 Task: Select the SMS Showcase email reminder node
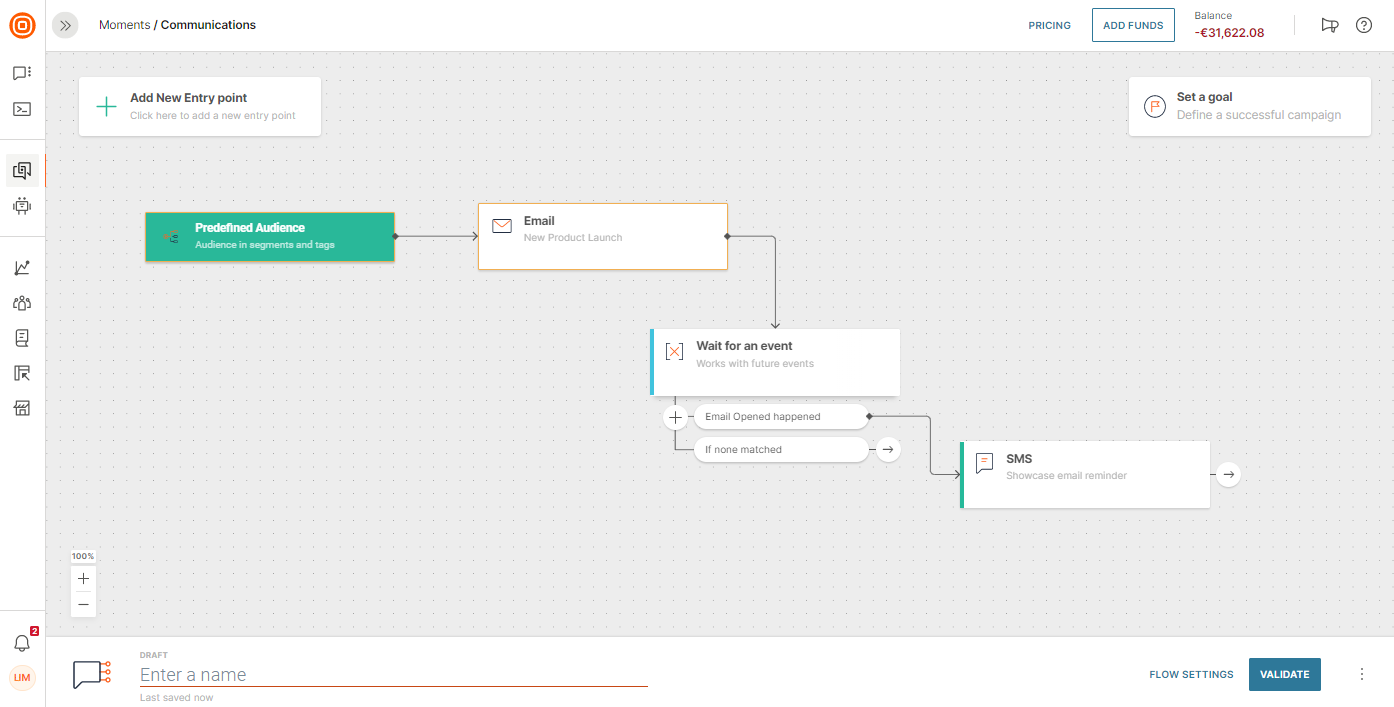coord(1085,475)
